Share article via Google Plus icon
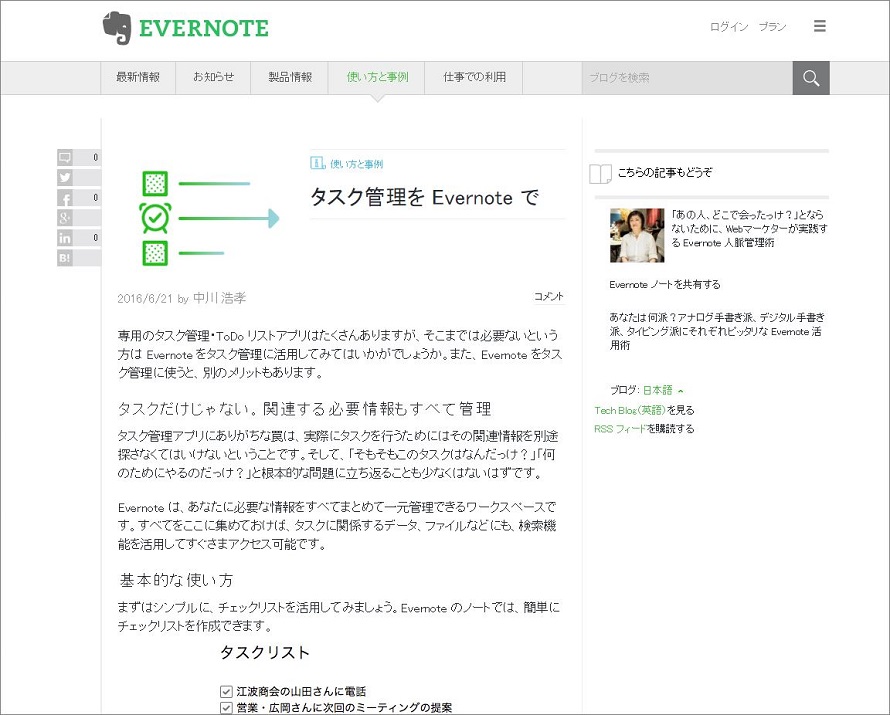Image resolution: width=890 pixels, height=715 pixels. point(65,217)
